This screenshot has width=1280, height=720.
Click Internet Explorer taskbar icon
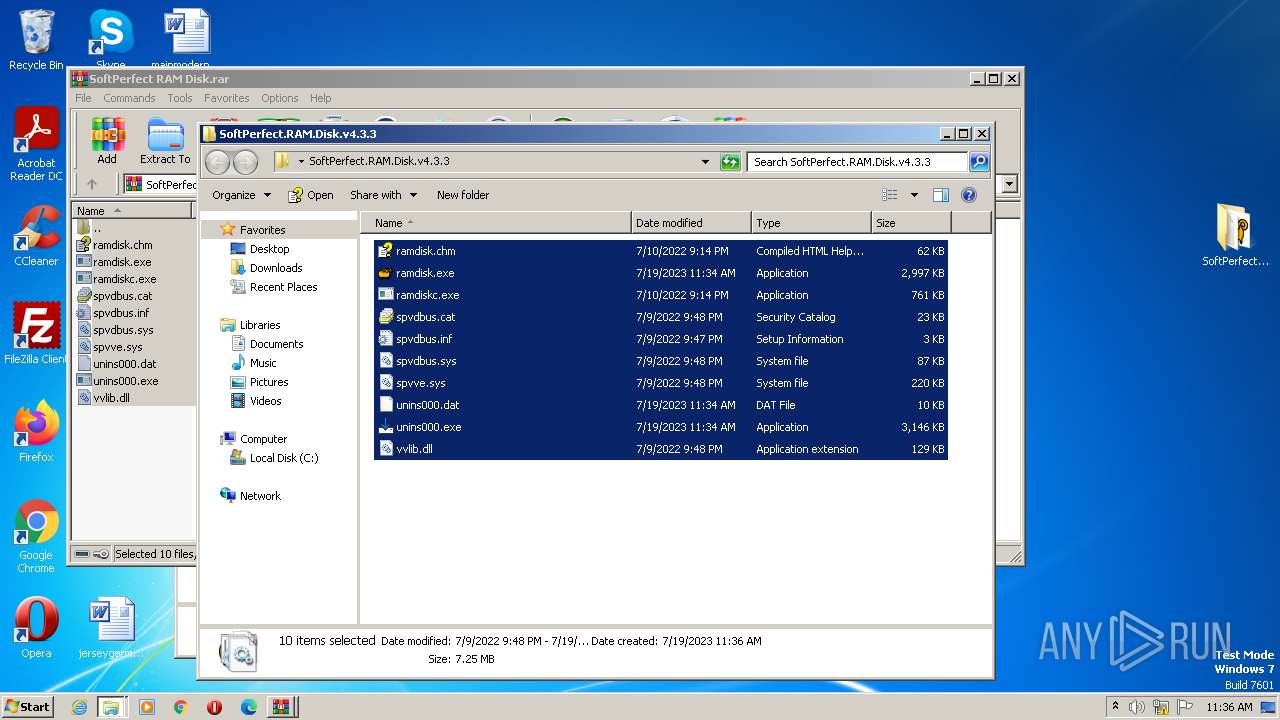pos(80,707)
